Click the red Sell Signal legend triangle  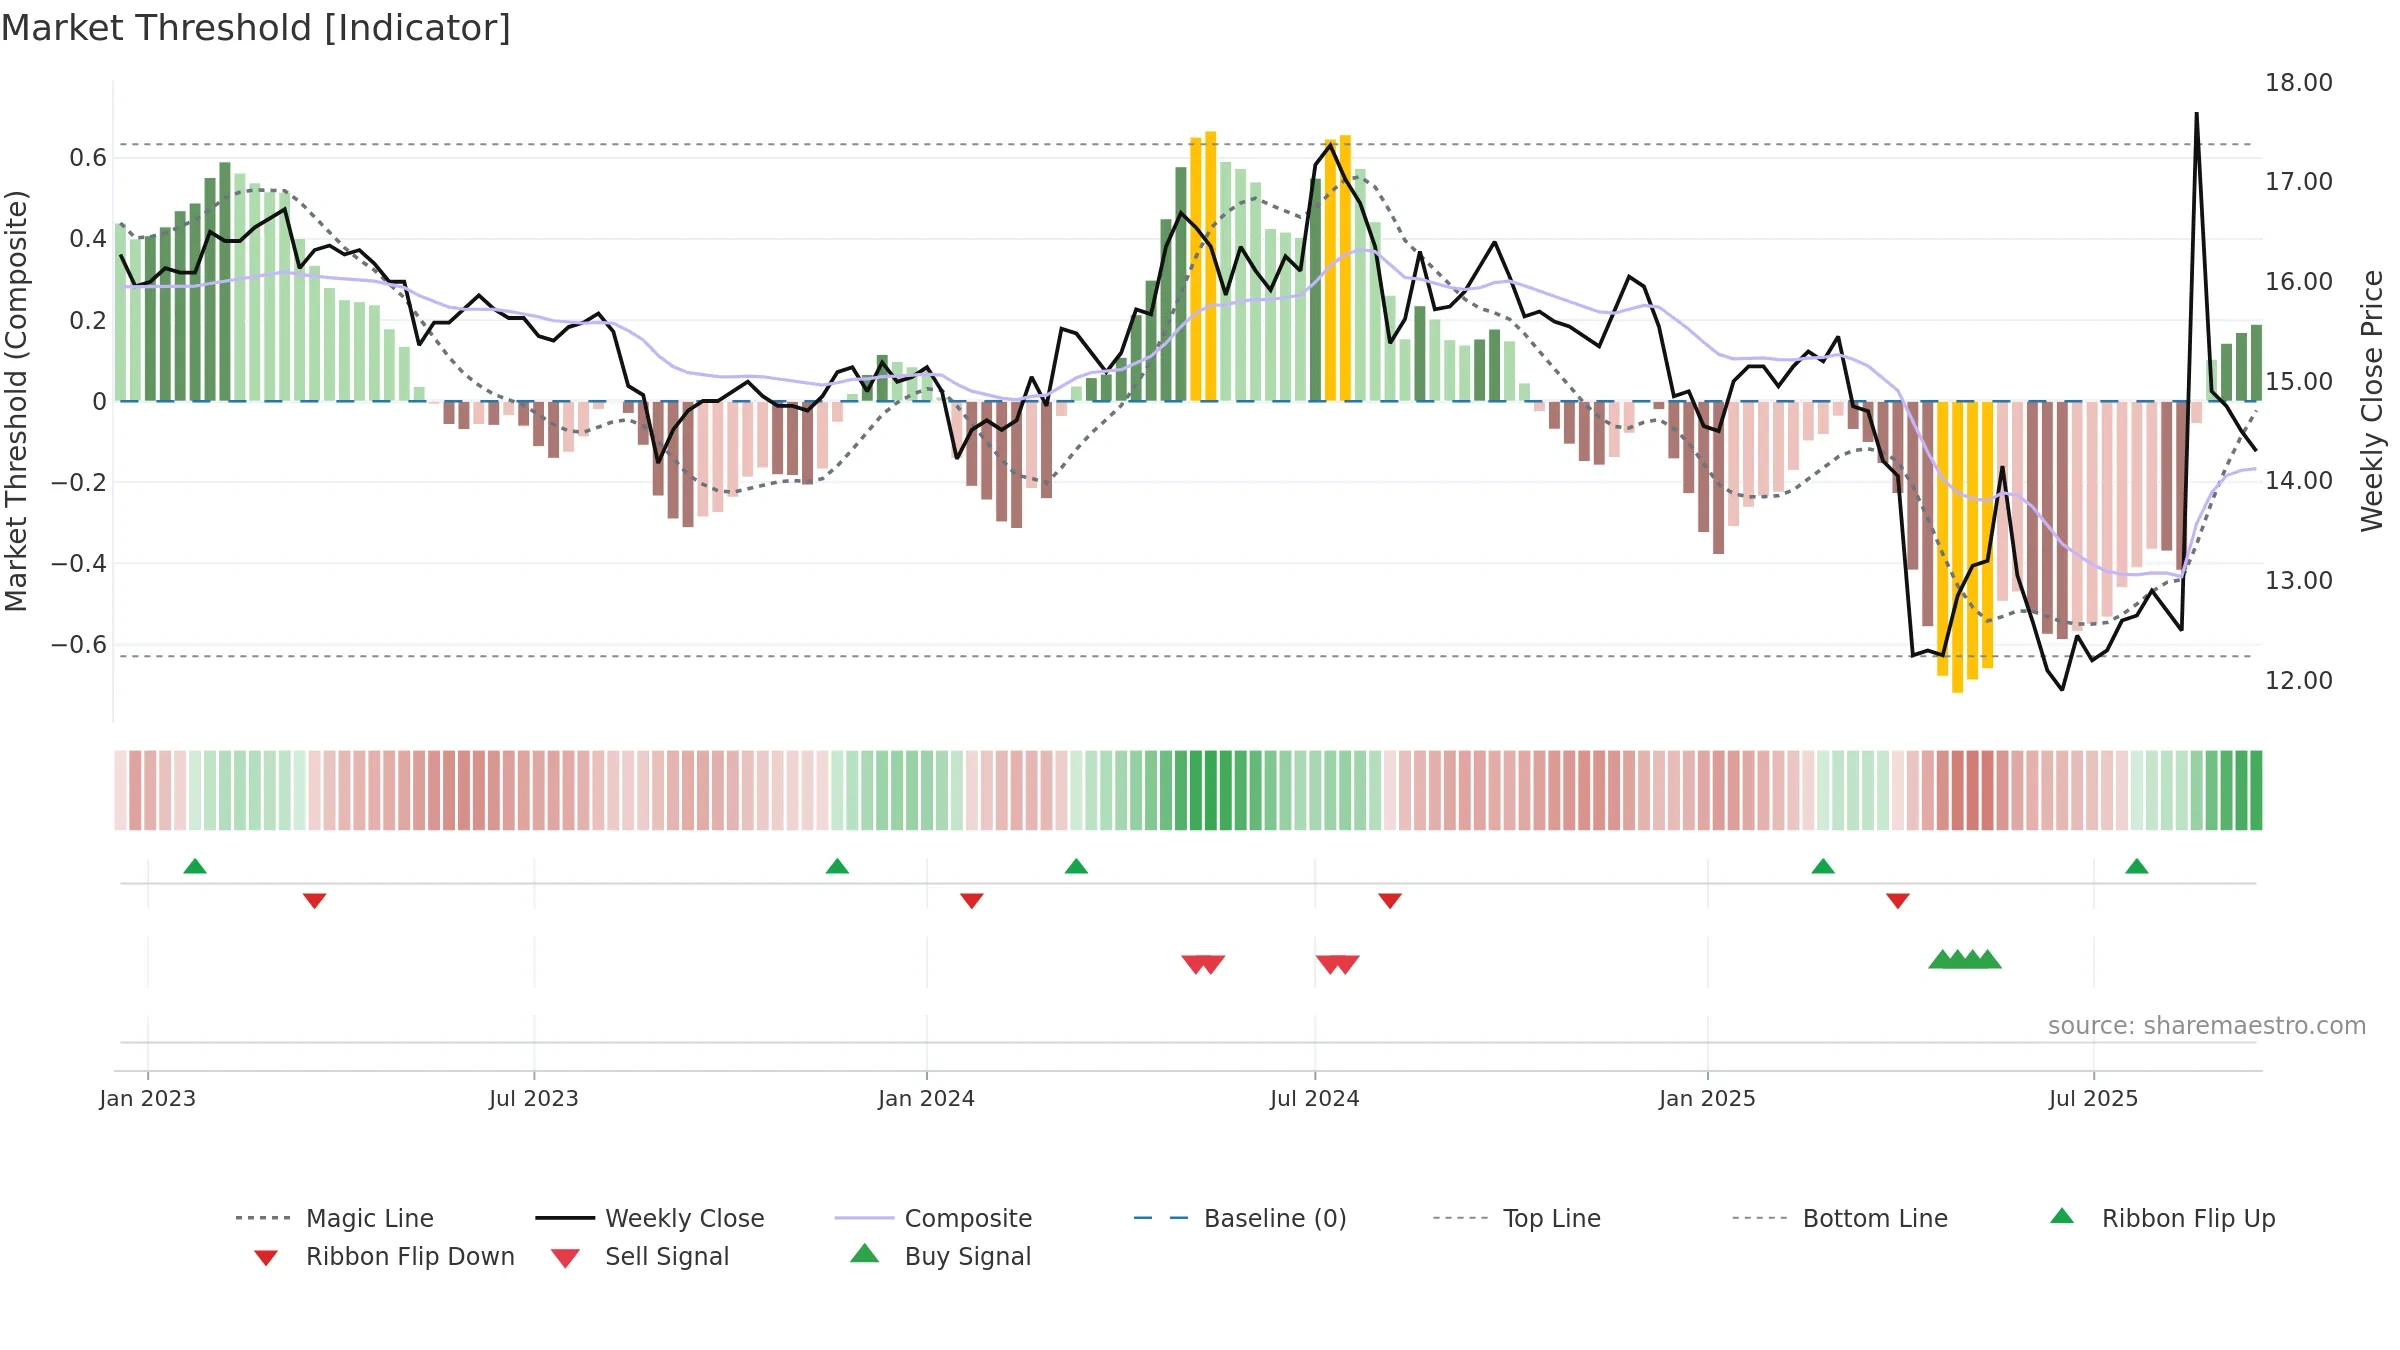565,1258
